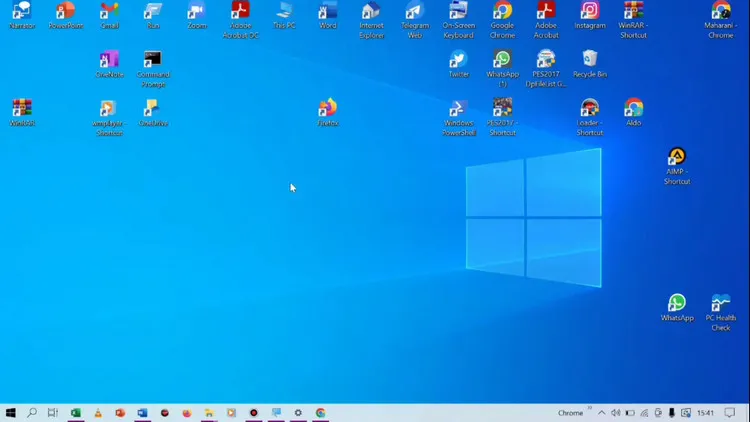The image size is (750, 422).
Task: Open the Action Center notifications
Action: click(x=729, y=412)
